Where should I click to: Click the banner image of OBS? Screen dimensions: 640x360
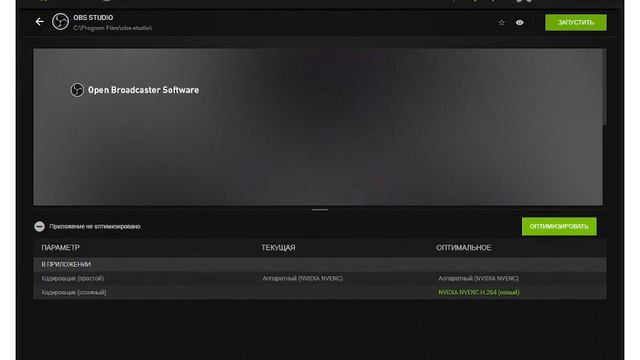(318, 127)
